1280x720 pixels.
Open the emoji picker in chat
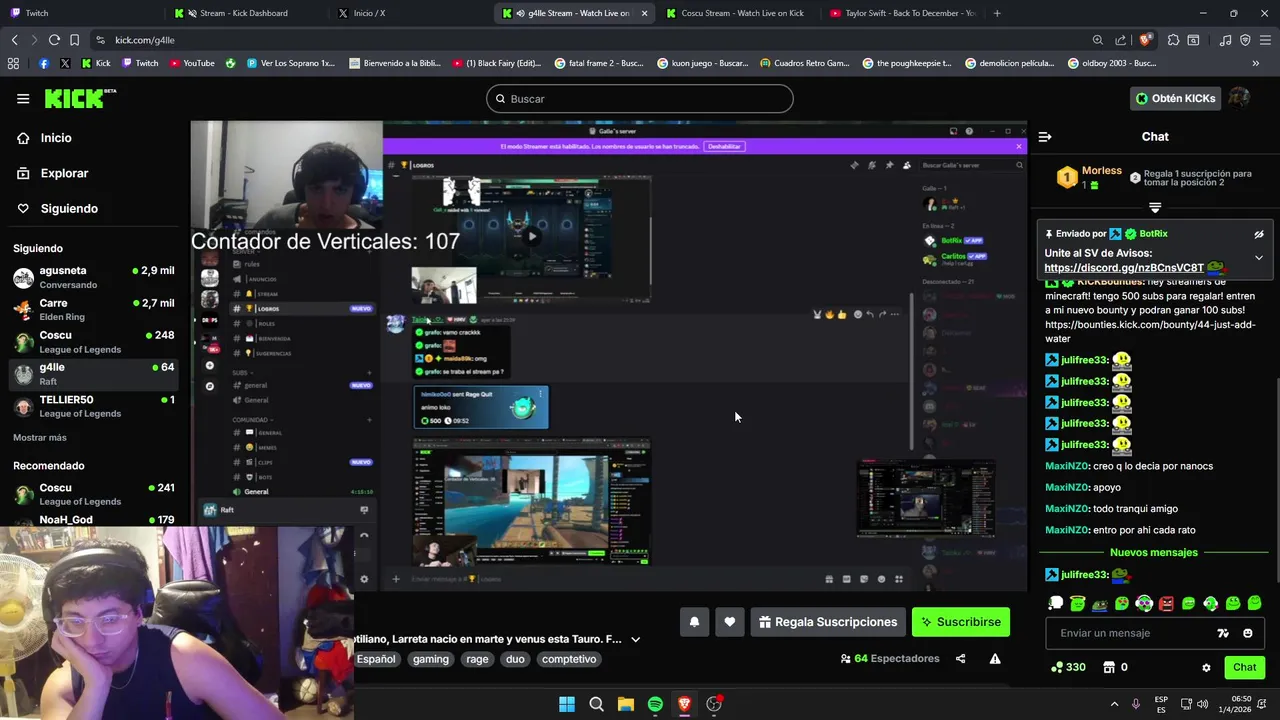click(1247, 633)
